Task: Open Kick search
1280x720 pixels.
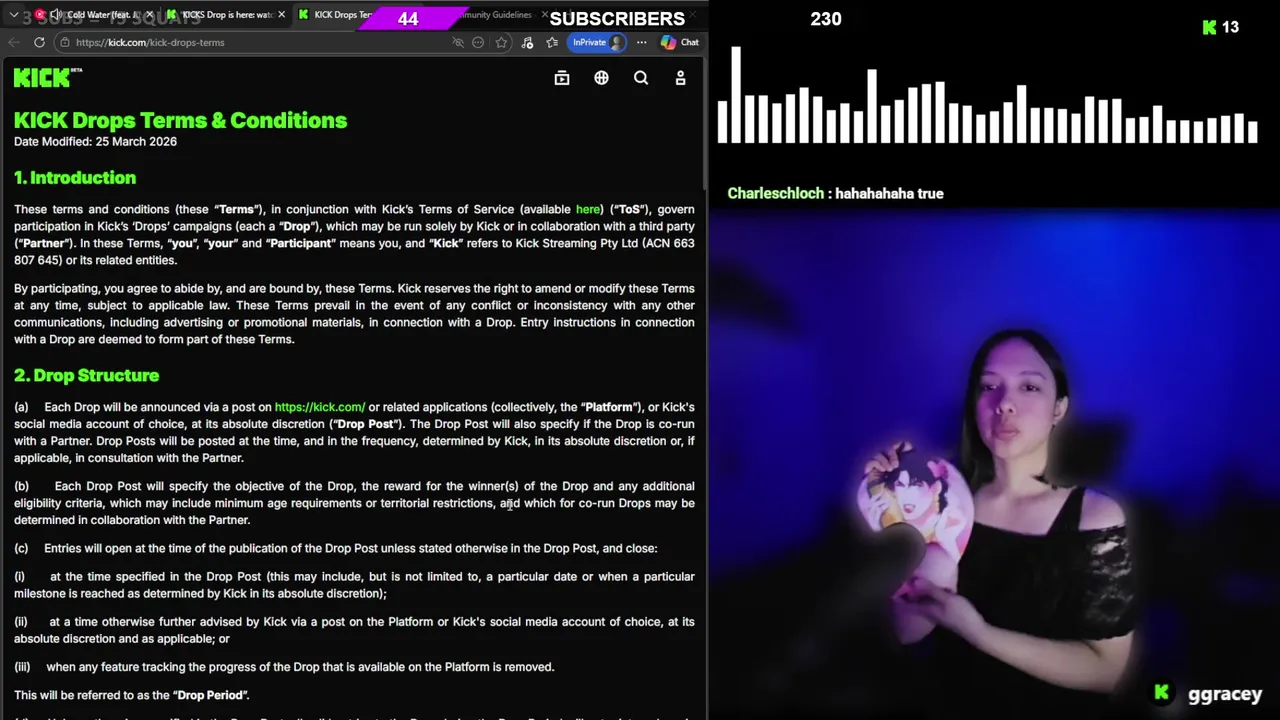Action: 641,78
